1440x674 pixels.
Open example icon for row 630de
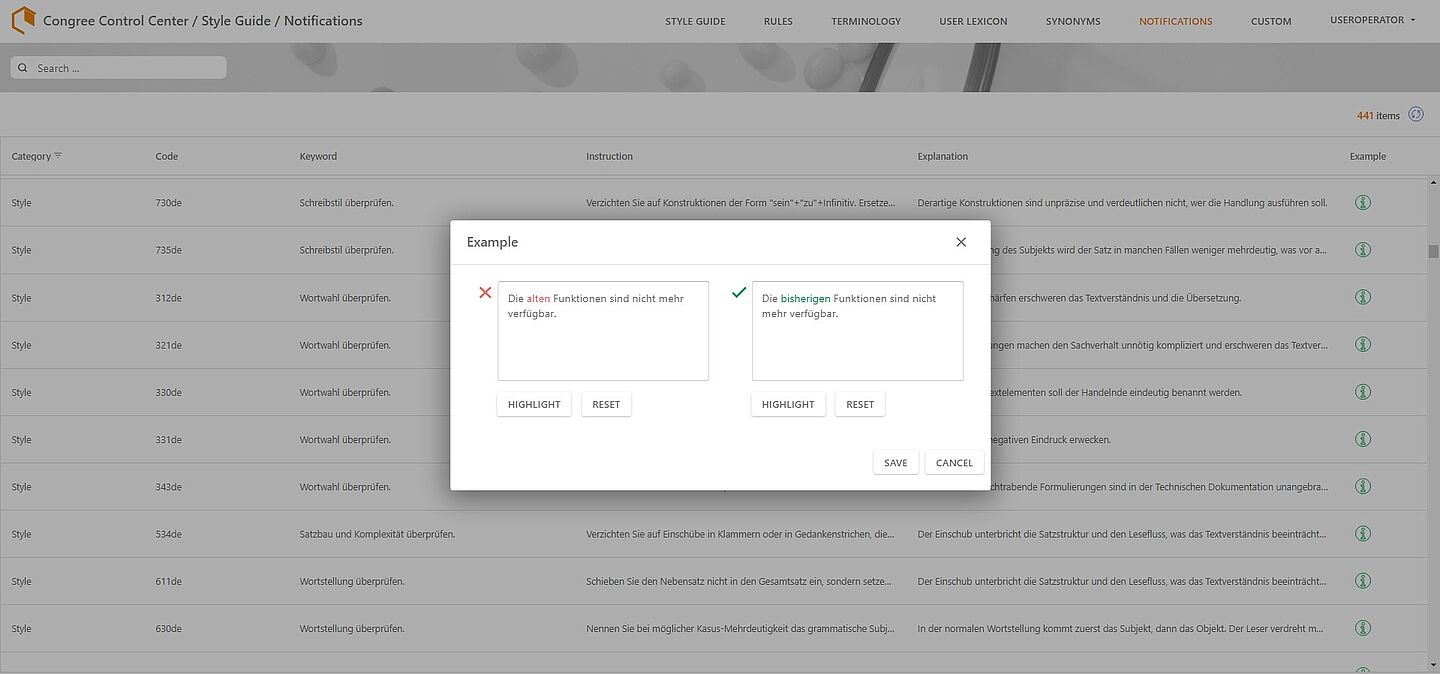coord(1362,628)
